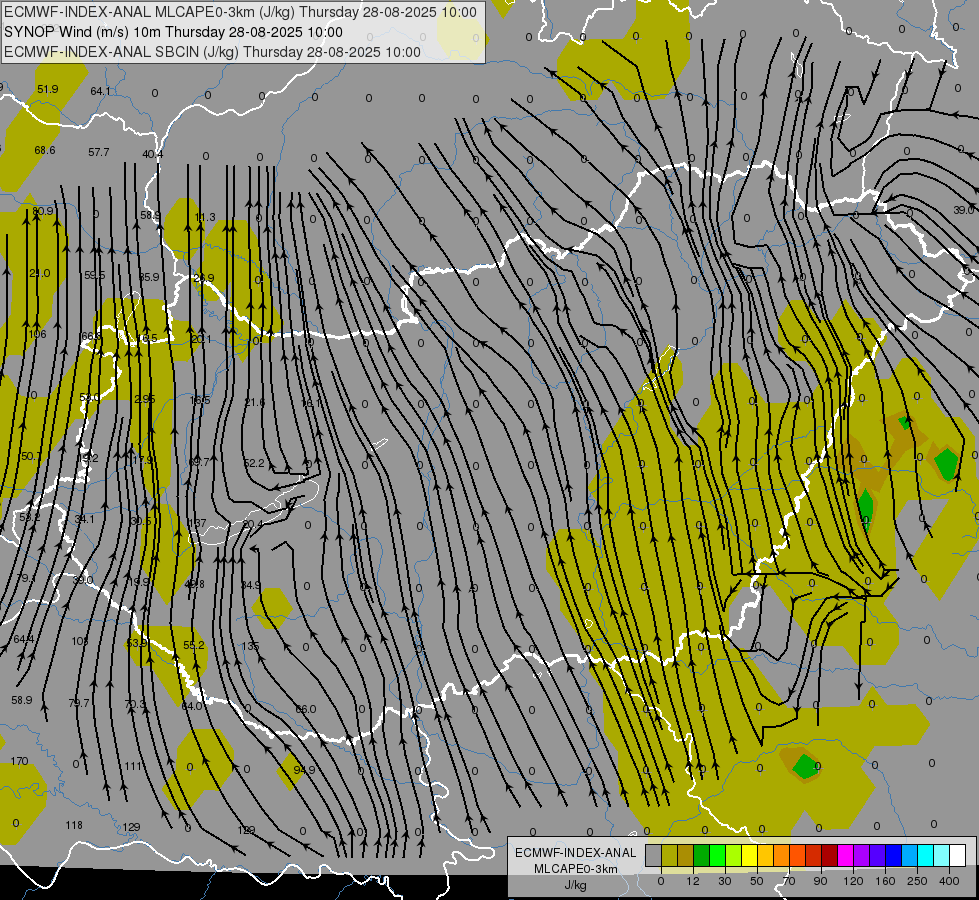This screenshot has height=900, width=979.
Task: Click the map value '80.9'
Action: [x=43, y=211]
